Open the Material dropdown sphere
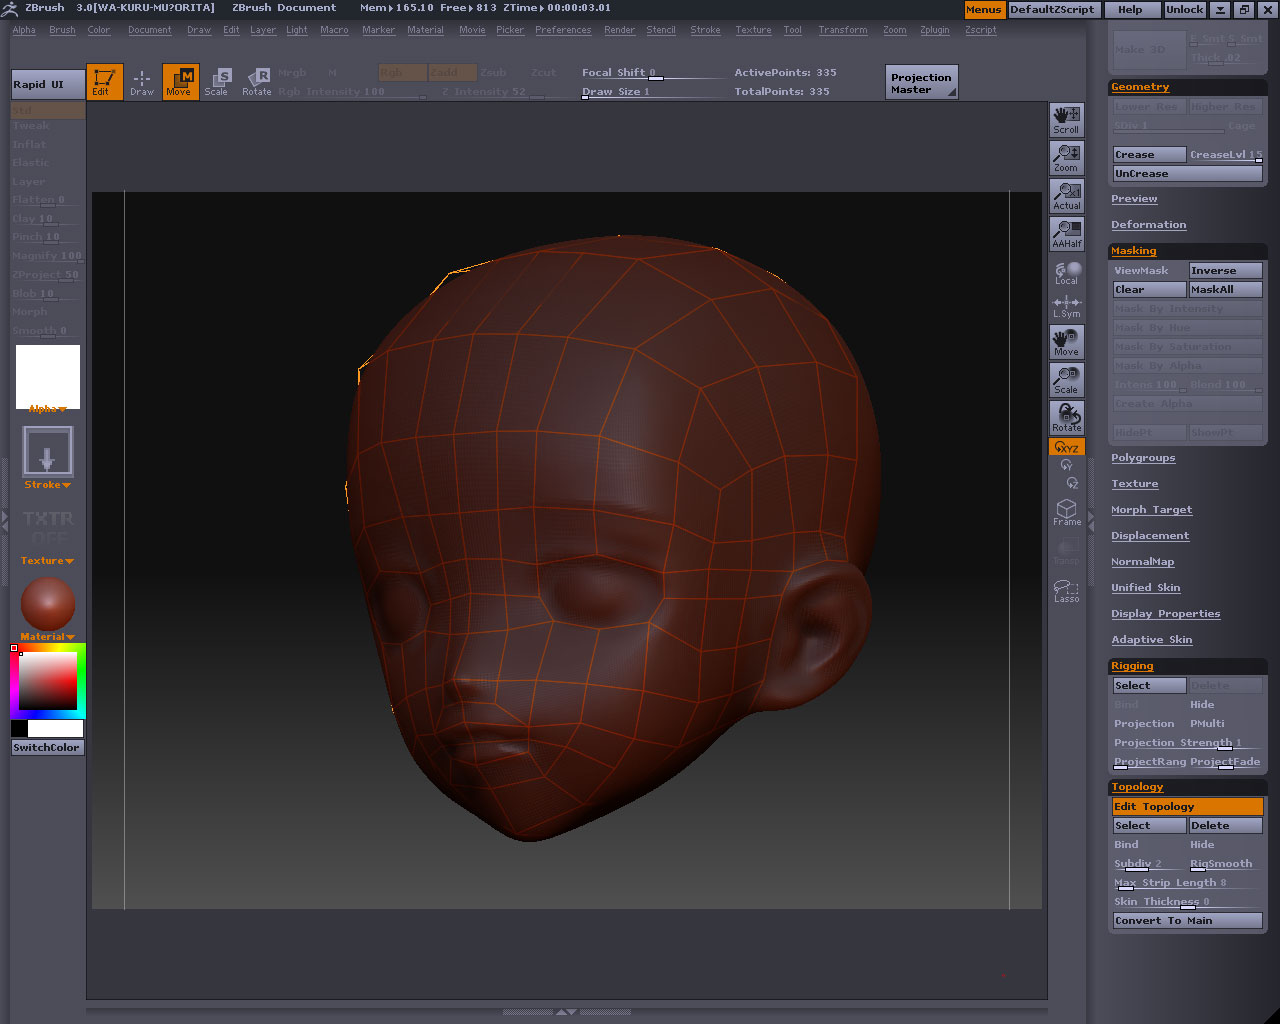 click(48, 604)
